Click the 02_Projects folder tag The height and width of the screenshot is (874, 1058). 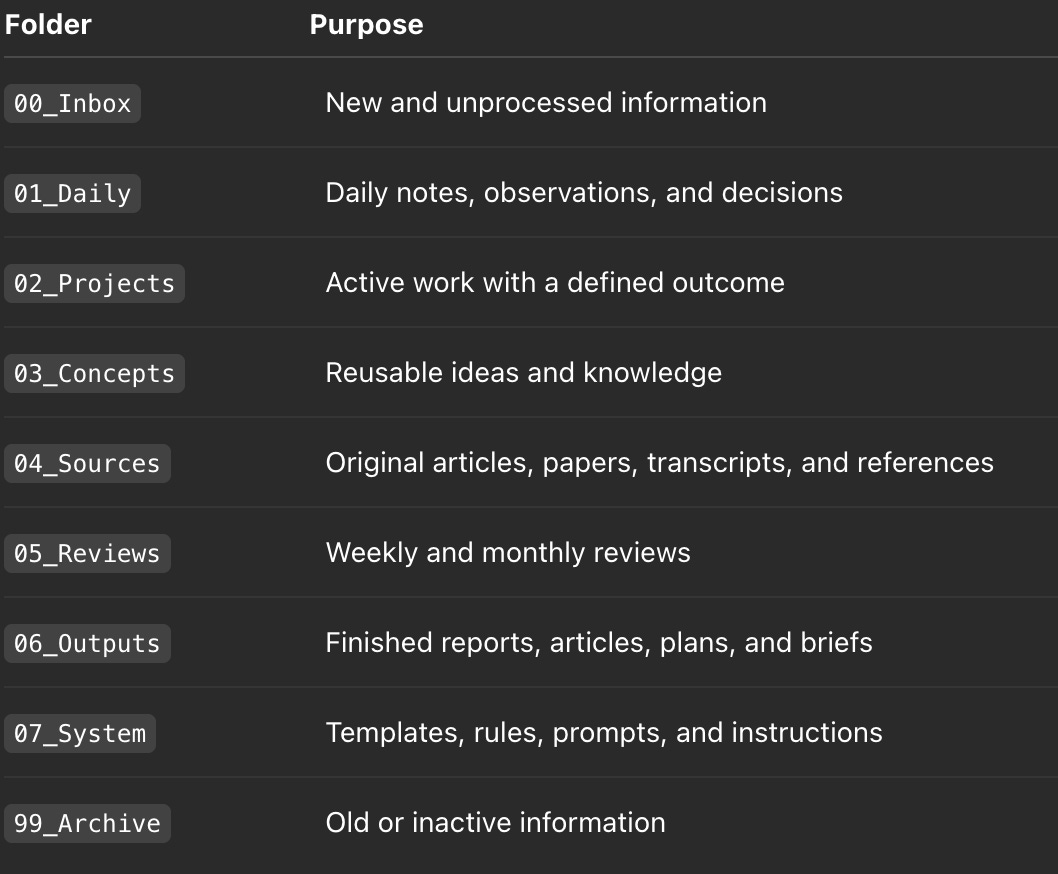[x=94, y=283]
